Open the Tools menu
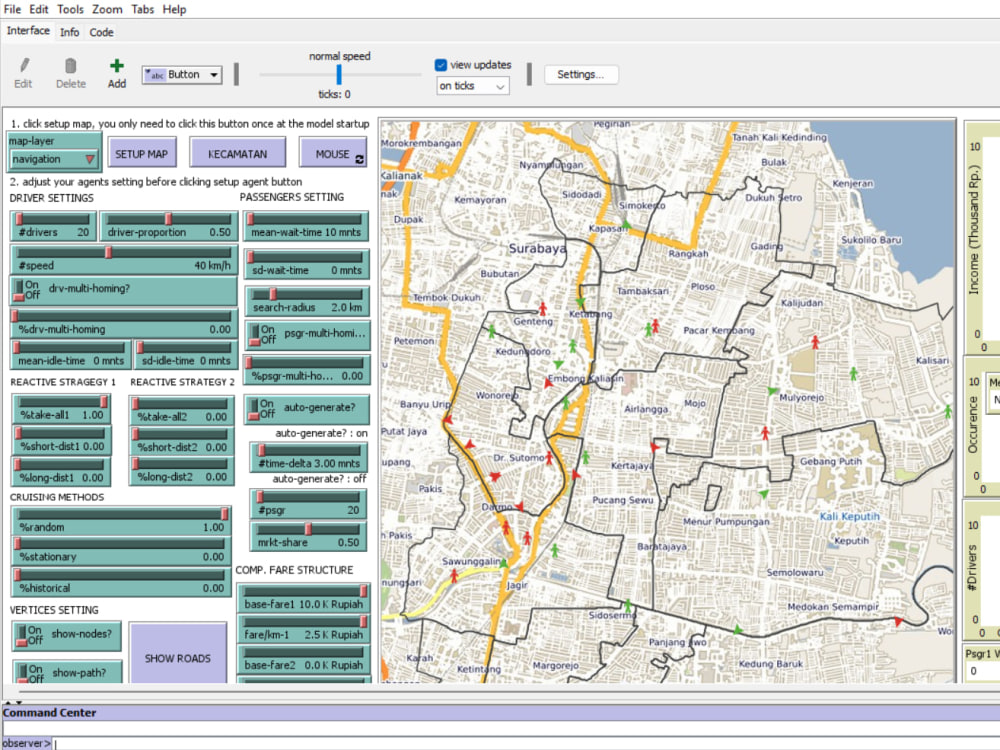Screen dimensions: 1000x750 (69, 9)
